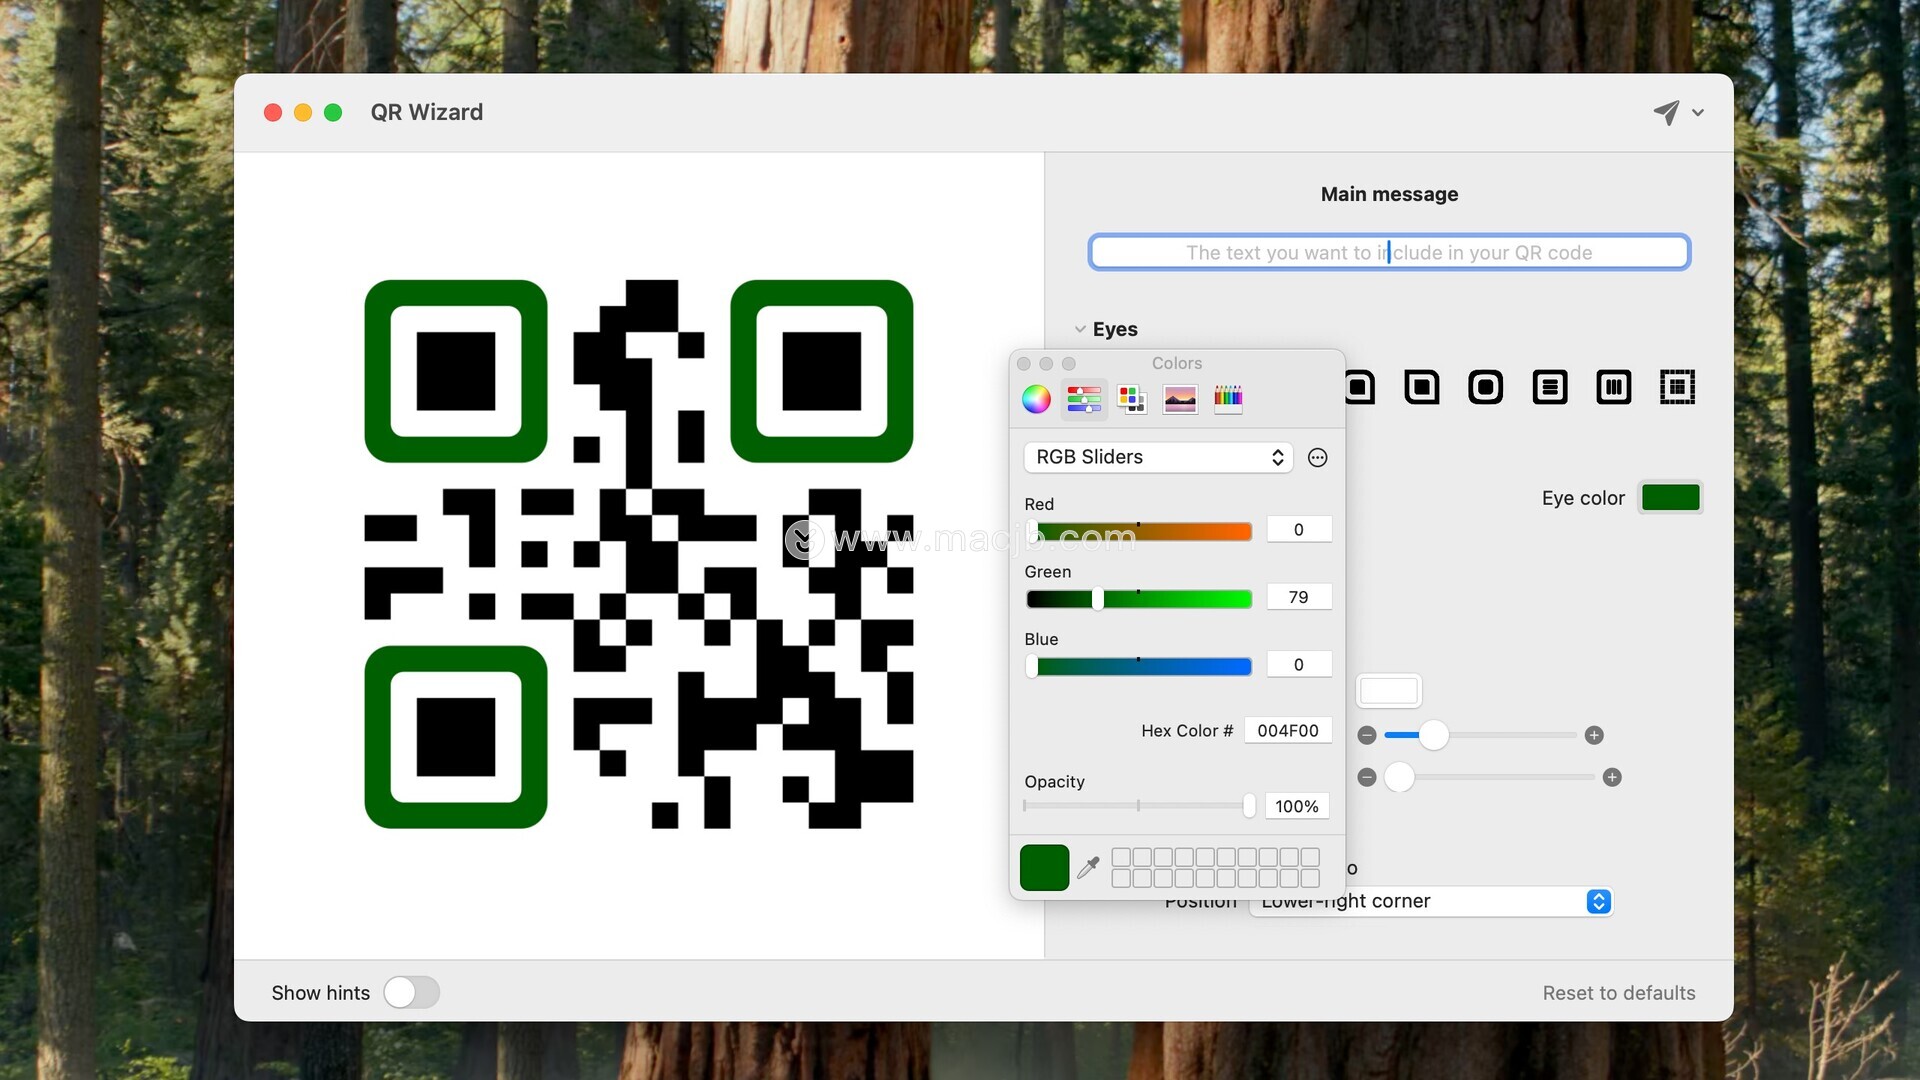Select the Color Palettes picker tab
The height and width of the screenshot is (1080, 1920).
tap(1131, 399)
